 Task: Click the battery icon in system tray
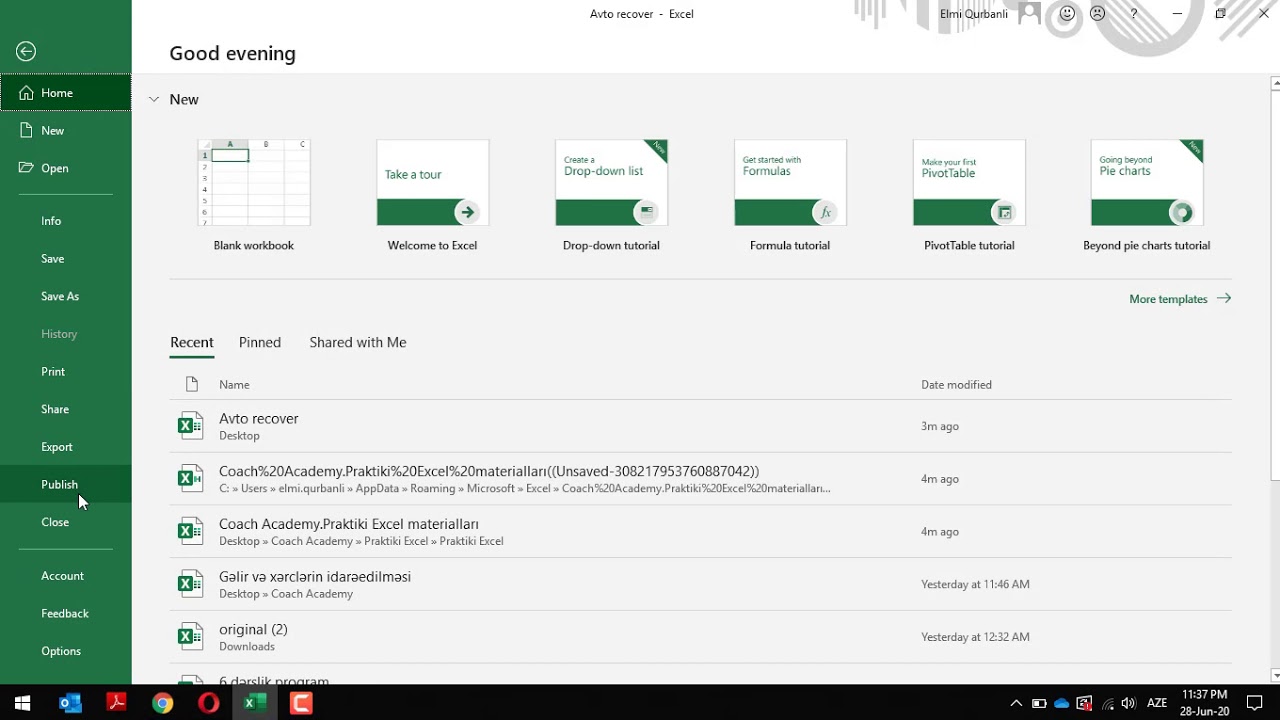(x=1039, y=703)
